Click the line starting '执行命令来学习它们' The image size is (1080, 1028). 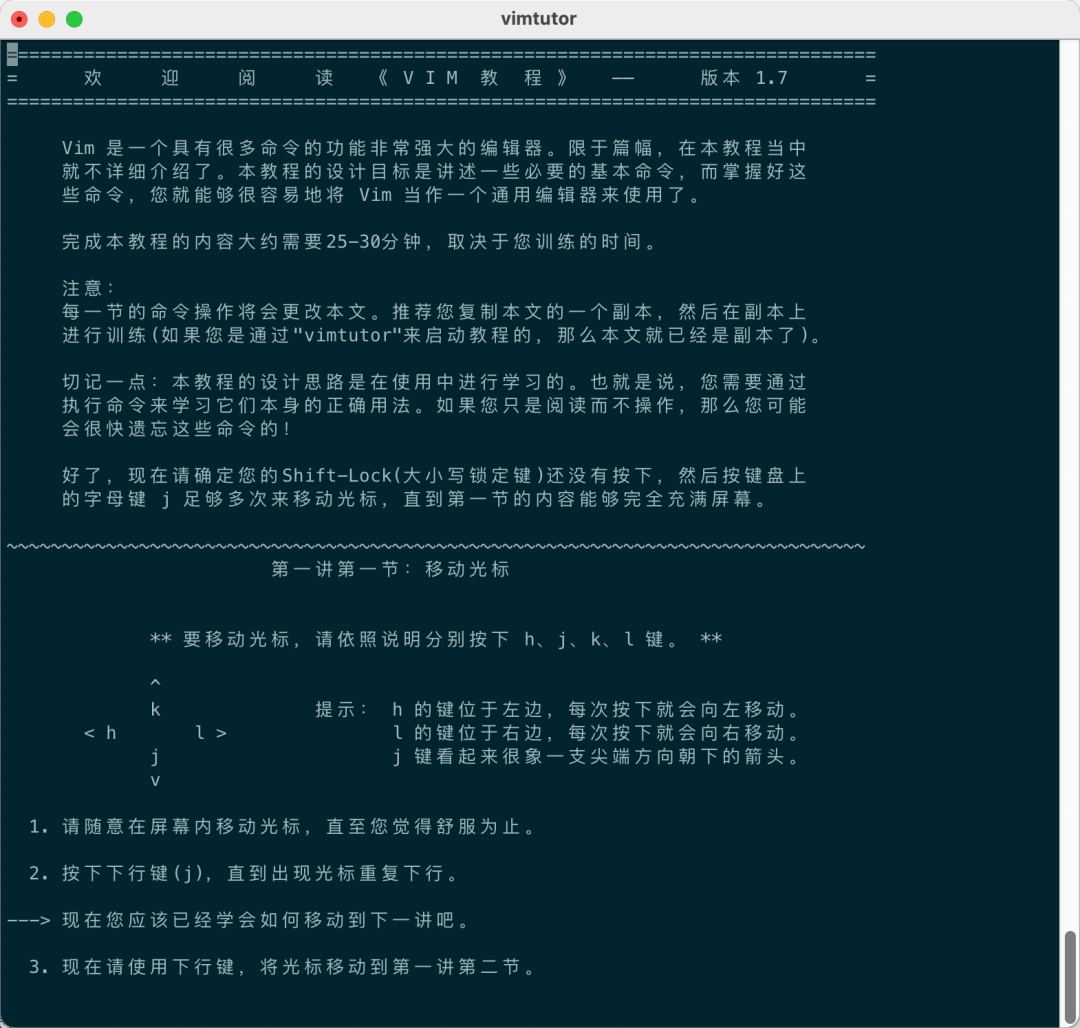[x=434, y=406]
